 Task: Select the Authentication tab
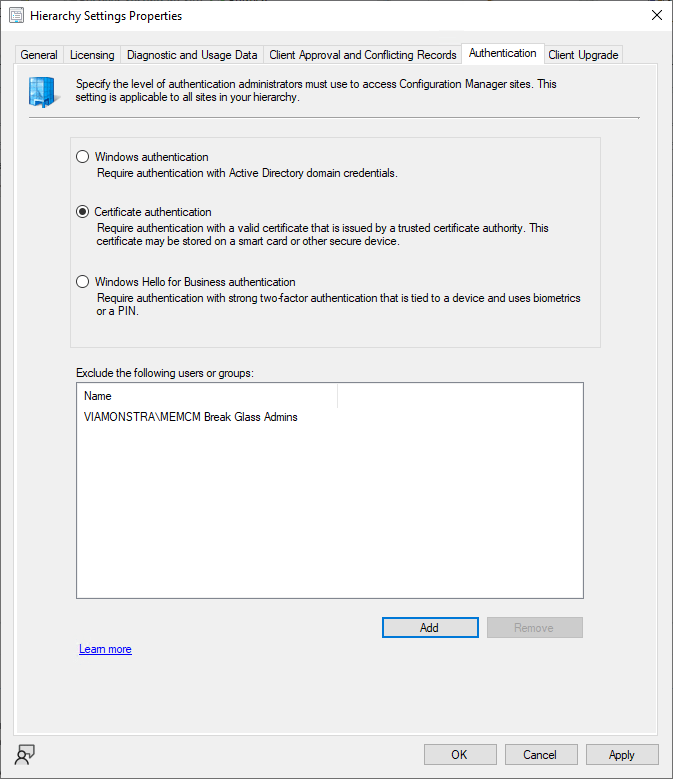[x=502, y=53]
